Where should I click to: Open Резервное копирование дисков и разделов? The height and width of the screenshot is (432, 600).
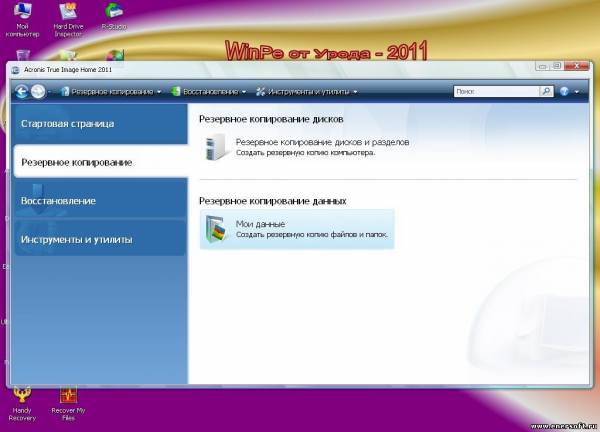(x=322, y=142)
